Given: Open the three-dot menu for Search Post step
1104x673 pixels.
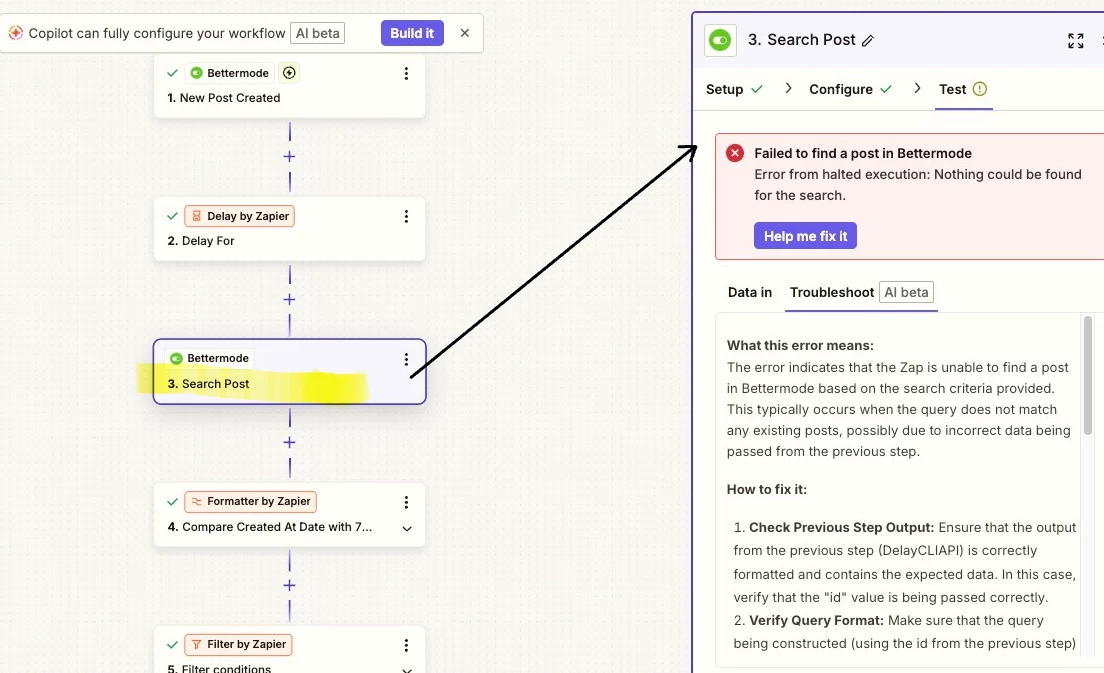Looking at the screenshot, I should (406, 360).
